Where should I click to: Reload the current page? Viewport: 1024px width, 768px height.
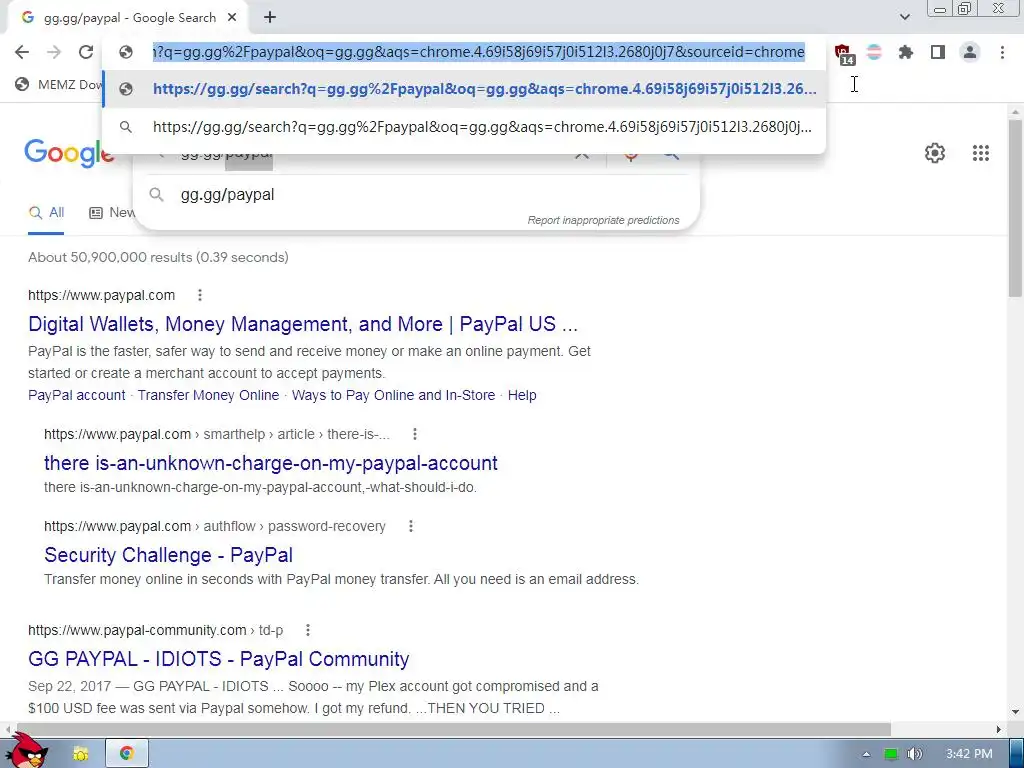tap(86, 52)
